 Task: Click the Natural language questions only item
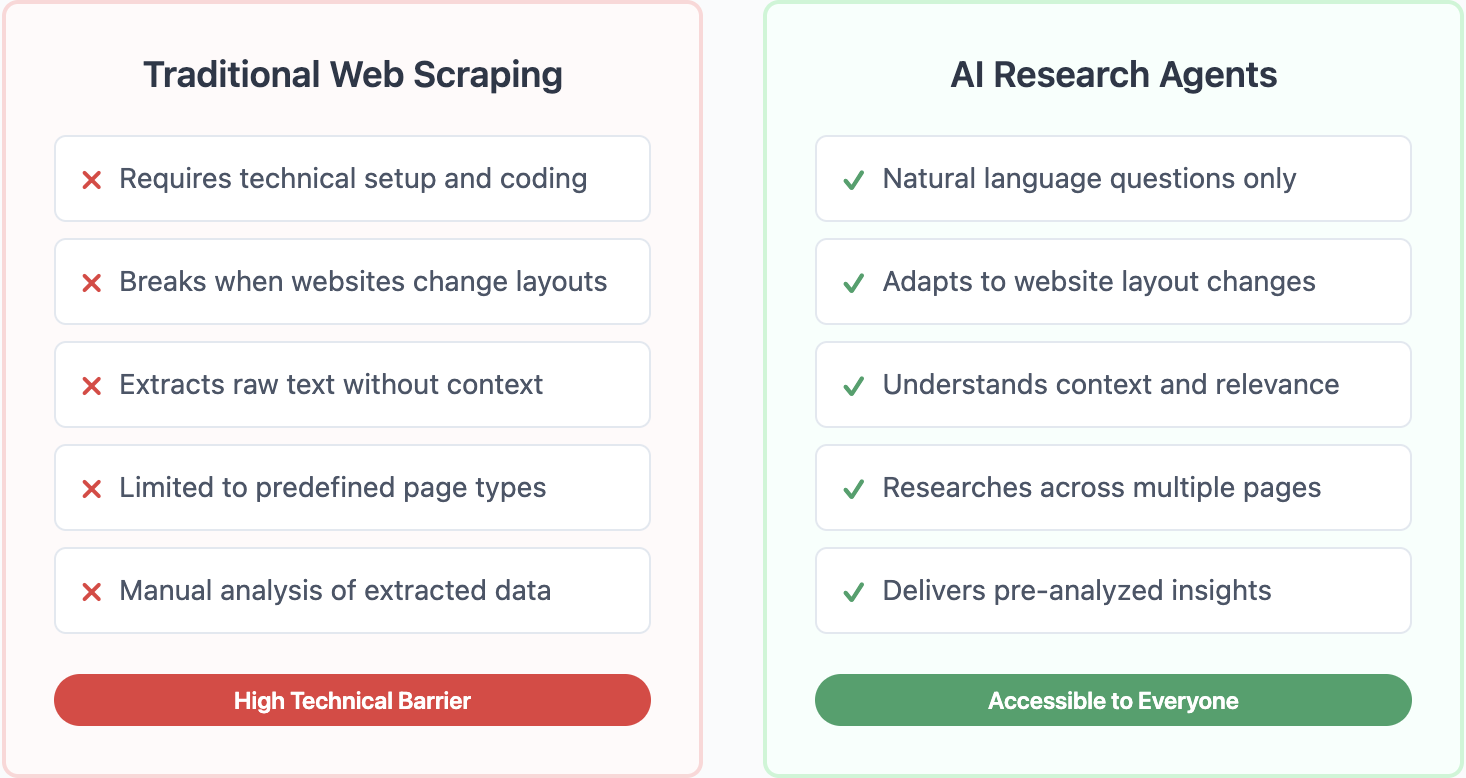coord(1113,179)
